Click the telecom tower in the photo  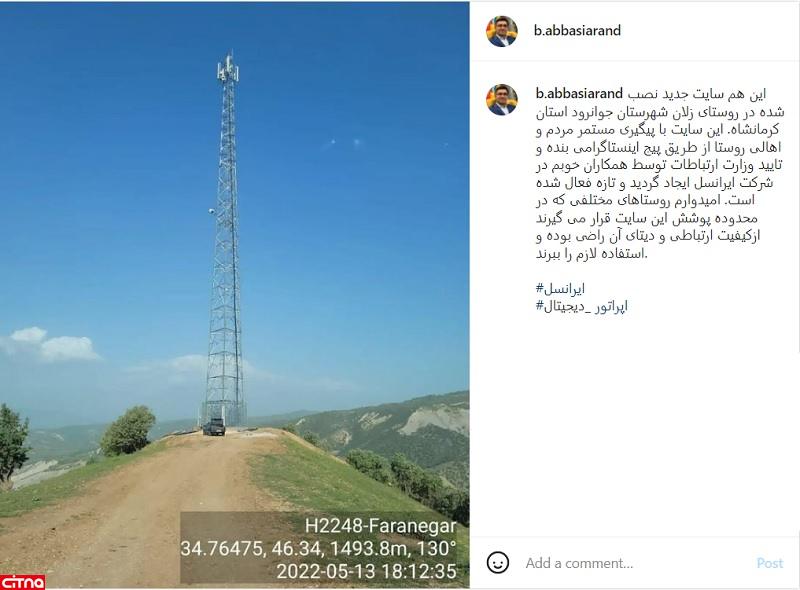pos(225,240)
